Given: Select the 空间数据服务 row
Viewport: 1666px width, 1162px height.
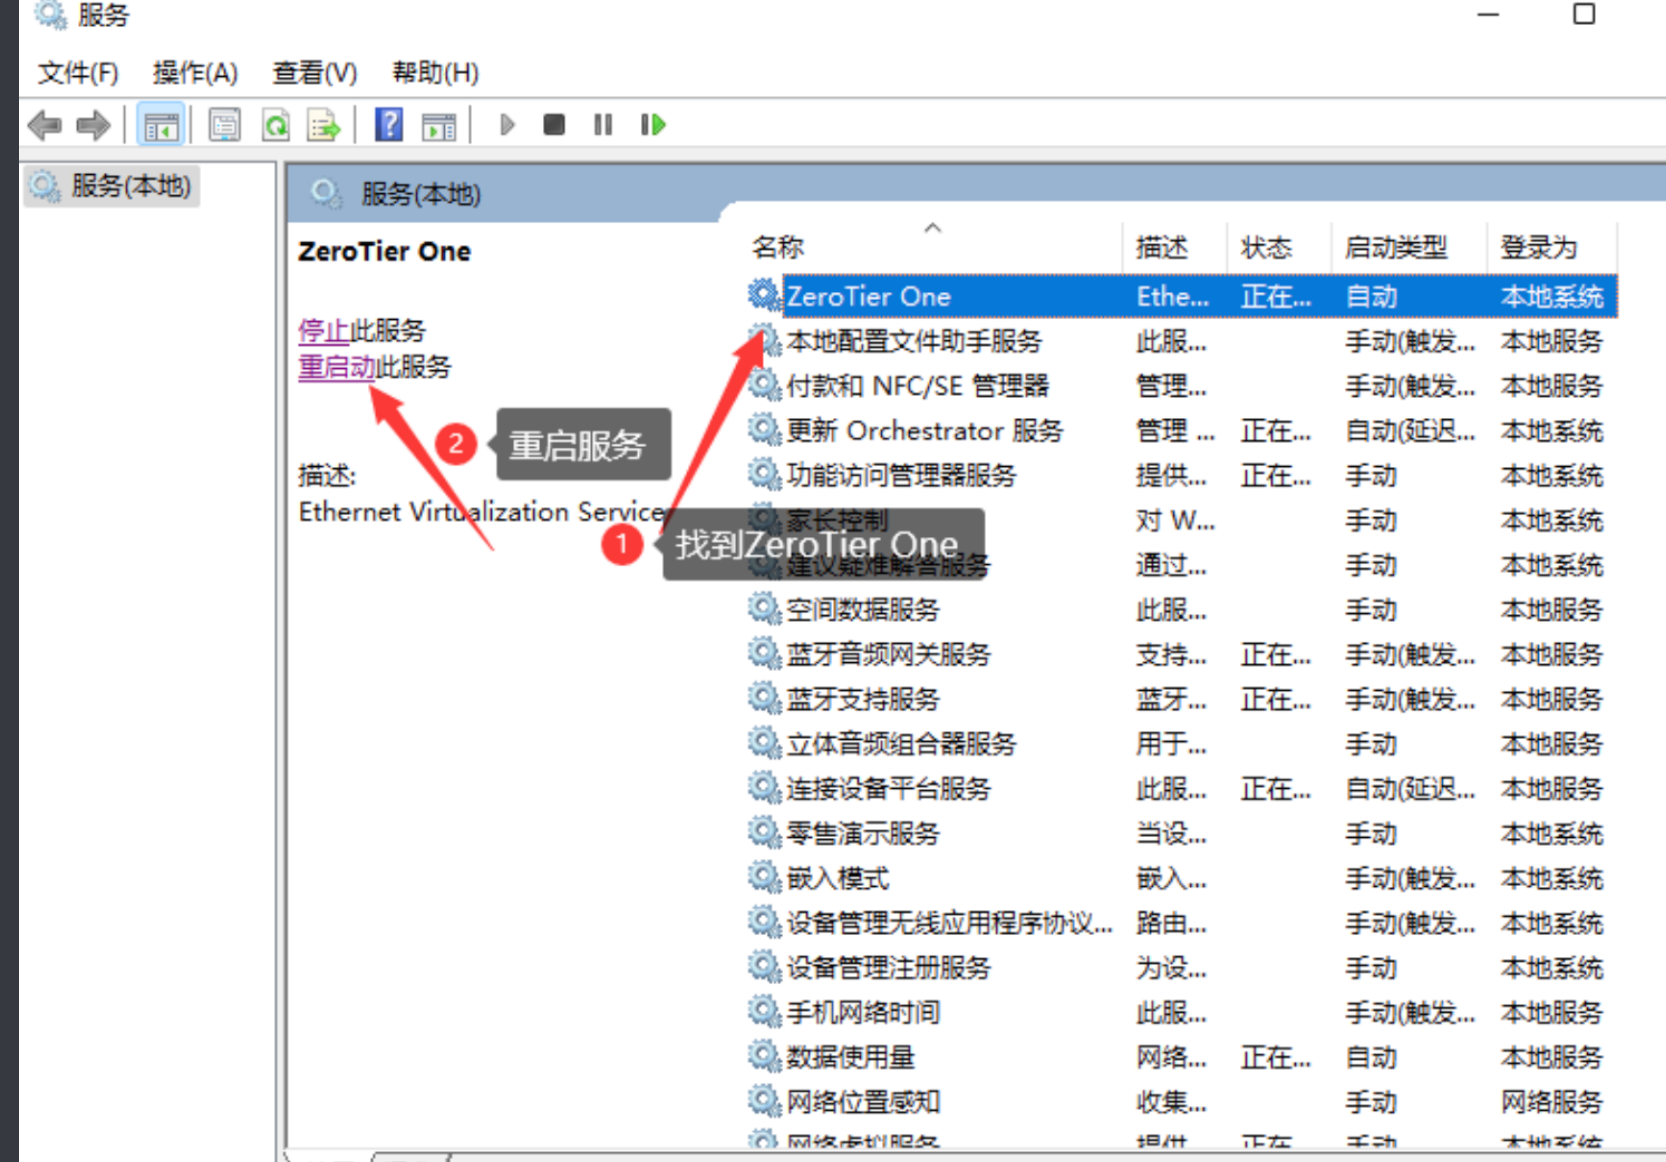Looking at the screenshot, I should (x=1180, y=610).
